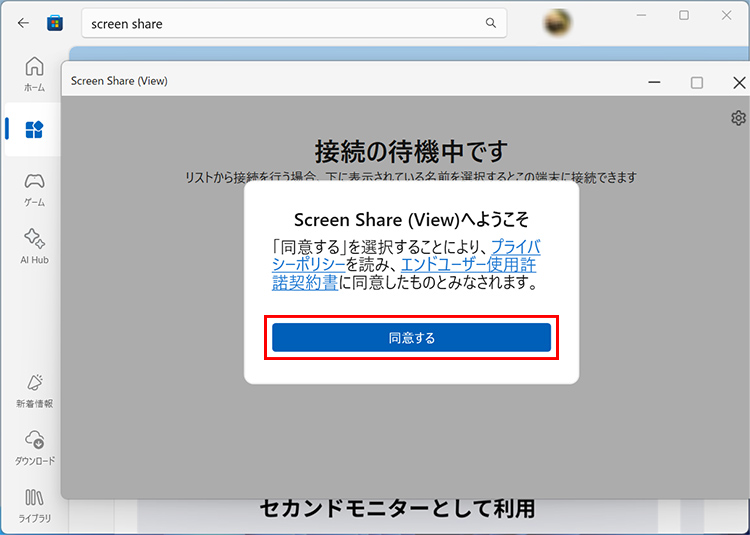The height and width of the screenshot is (535, 750).
Task: Open Screen Share settings gear icon
Action: pos(738,118)
